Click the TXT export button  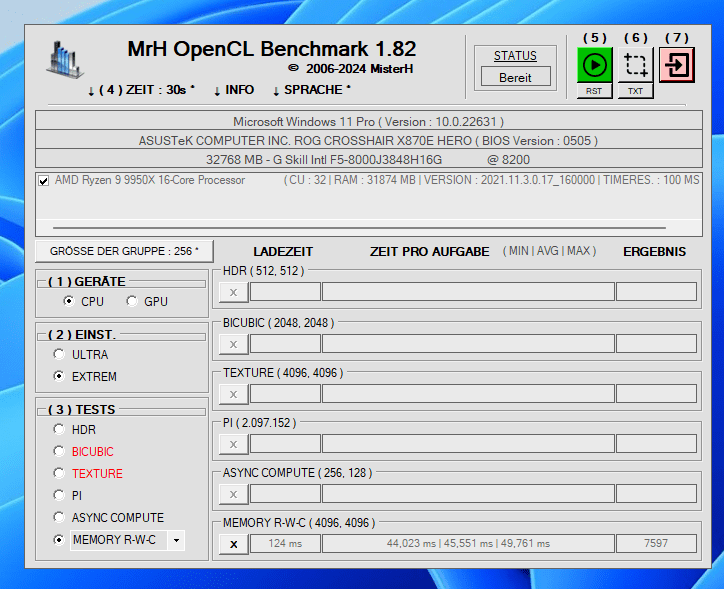tap(635, 91)
